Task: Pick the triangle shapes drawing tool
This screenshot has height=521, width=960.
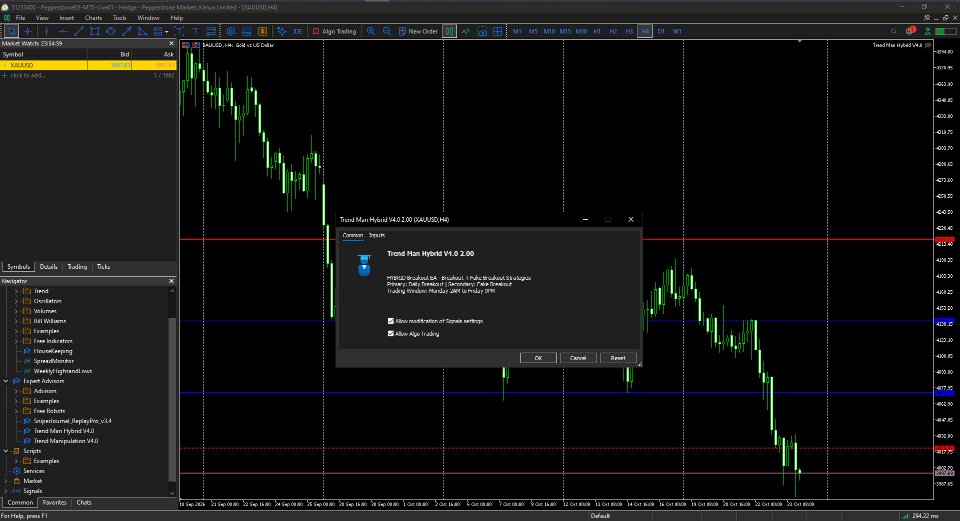Action: click(143, 31)
